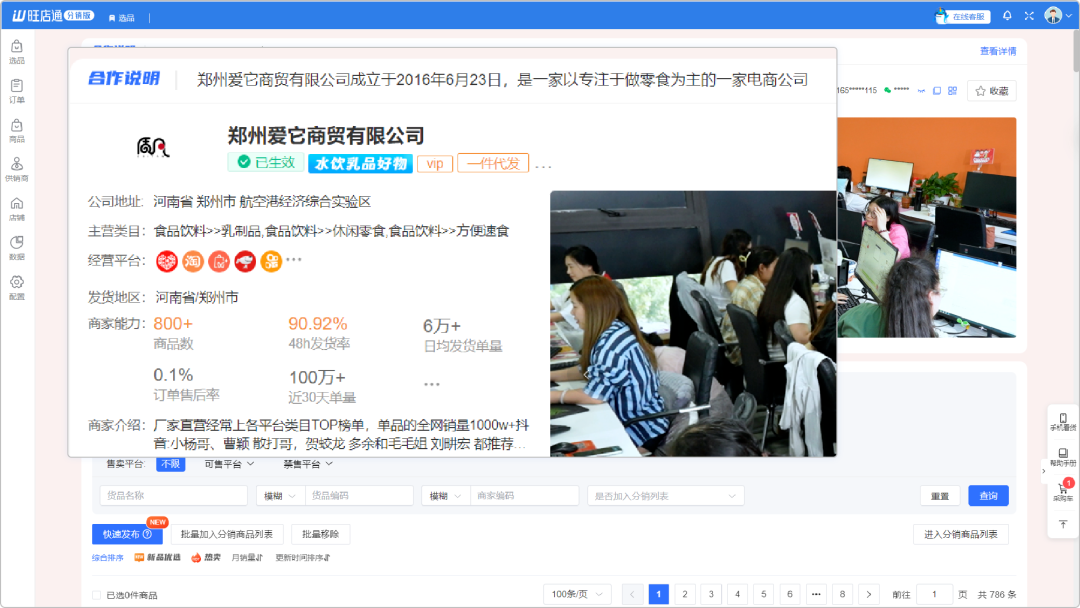Click the company logo in the popup card
The height and width of the screenshot is (608, 1080).
(x=153, y=147)
